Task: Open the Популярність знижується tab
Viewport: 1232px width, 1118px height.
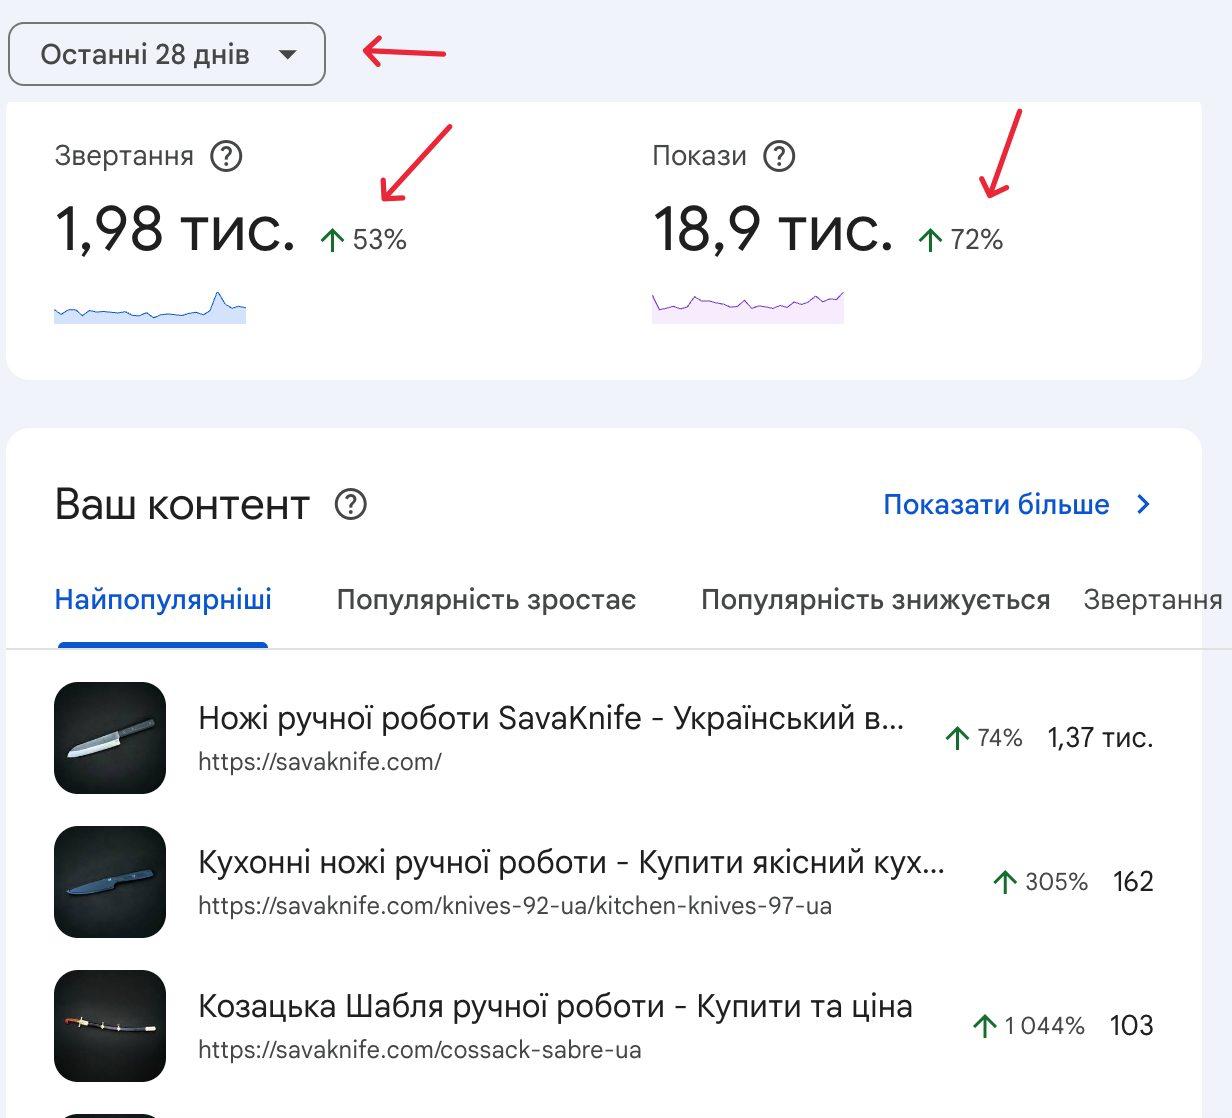Action: coord(875,600)
